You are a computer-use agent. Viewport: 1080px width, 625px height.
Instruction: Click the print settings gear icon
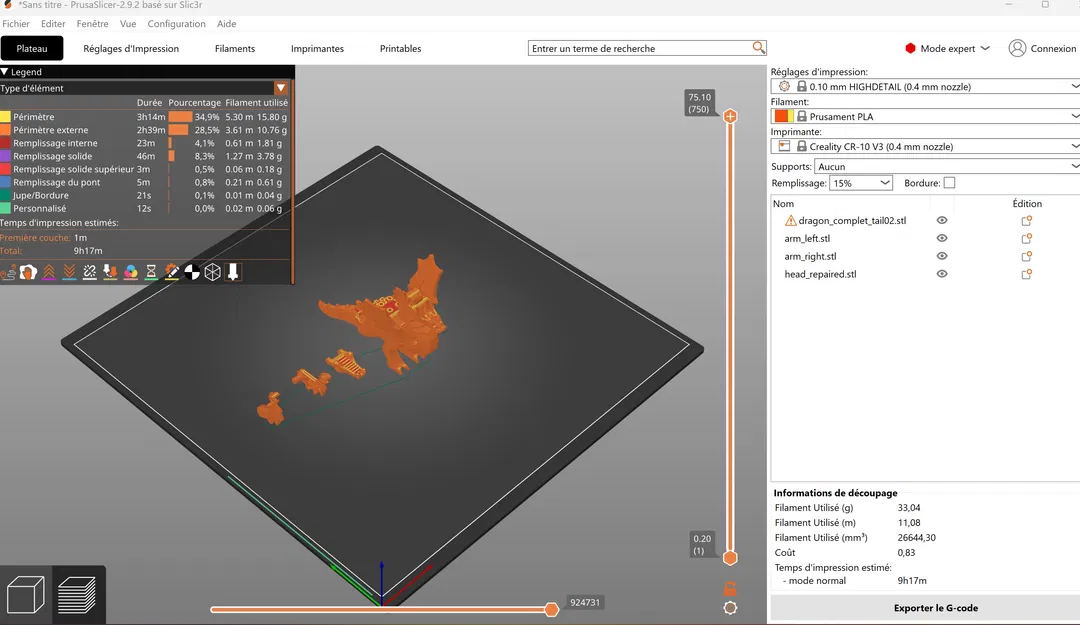(784, 86)
